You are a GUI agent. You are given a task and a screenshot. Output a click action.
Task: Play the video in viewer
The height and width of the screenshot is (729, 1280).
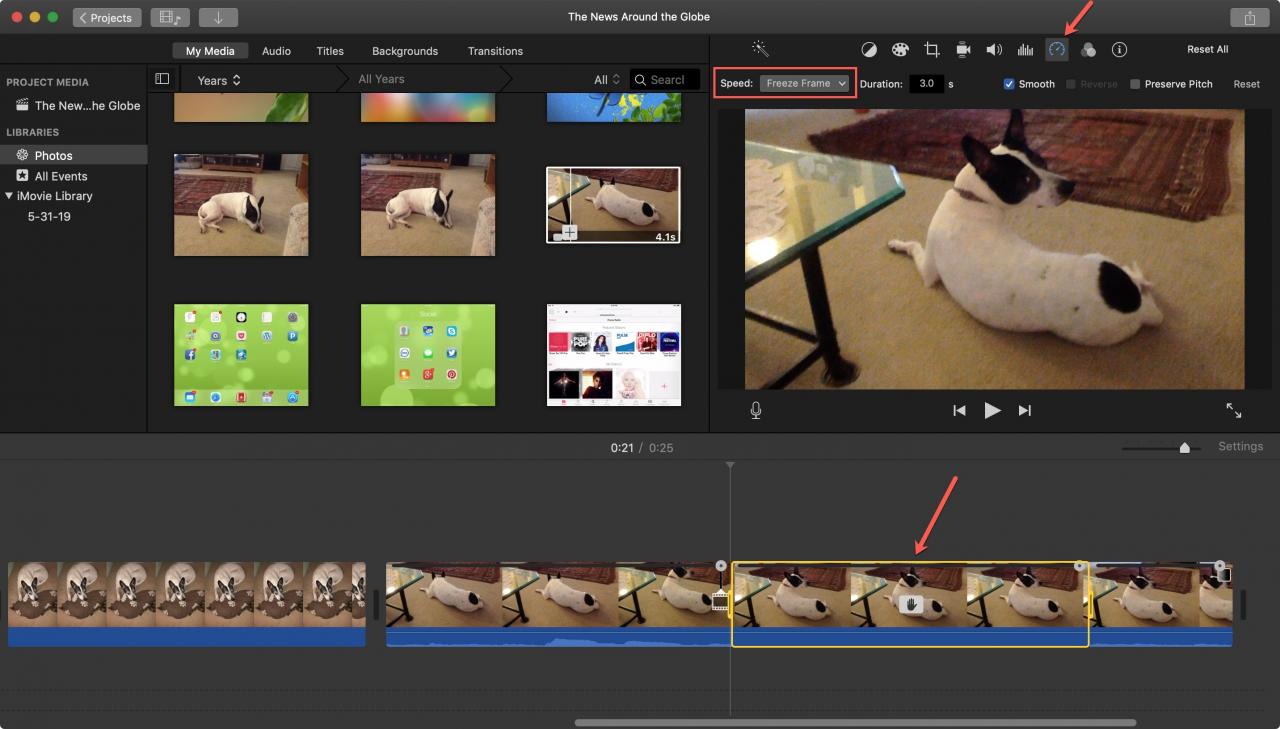coord(992,410)
